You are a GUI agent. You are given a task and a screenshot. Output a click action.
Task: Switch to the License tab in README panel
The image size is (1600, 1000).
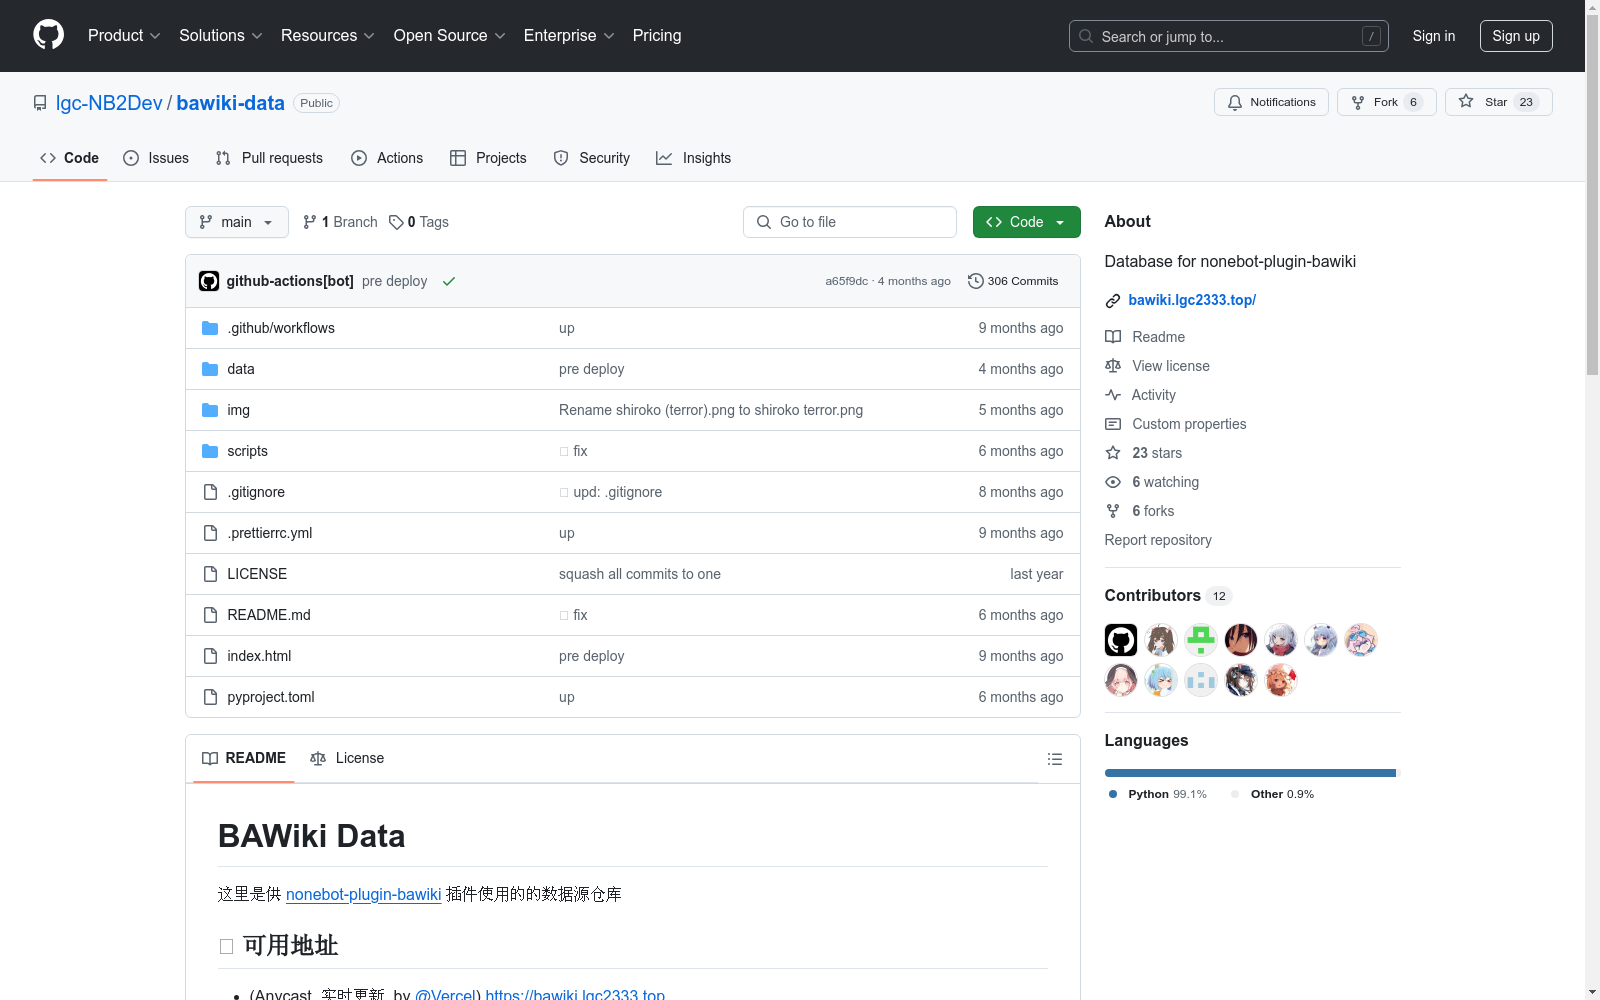347,758
